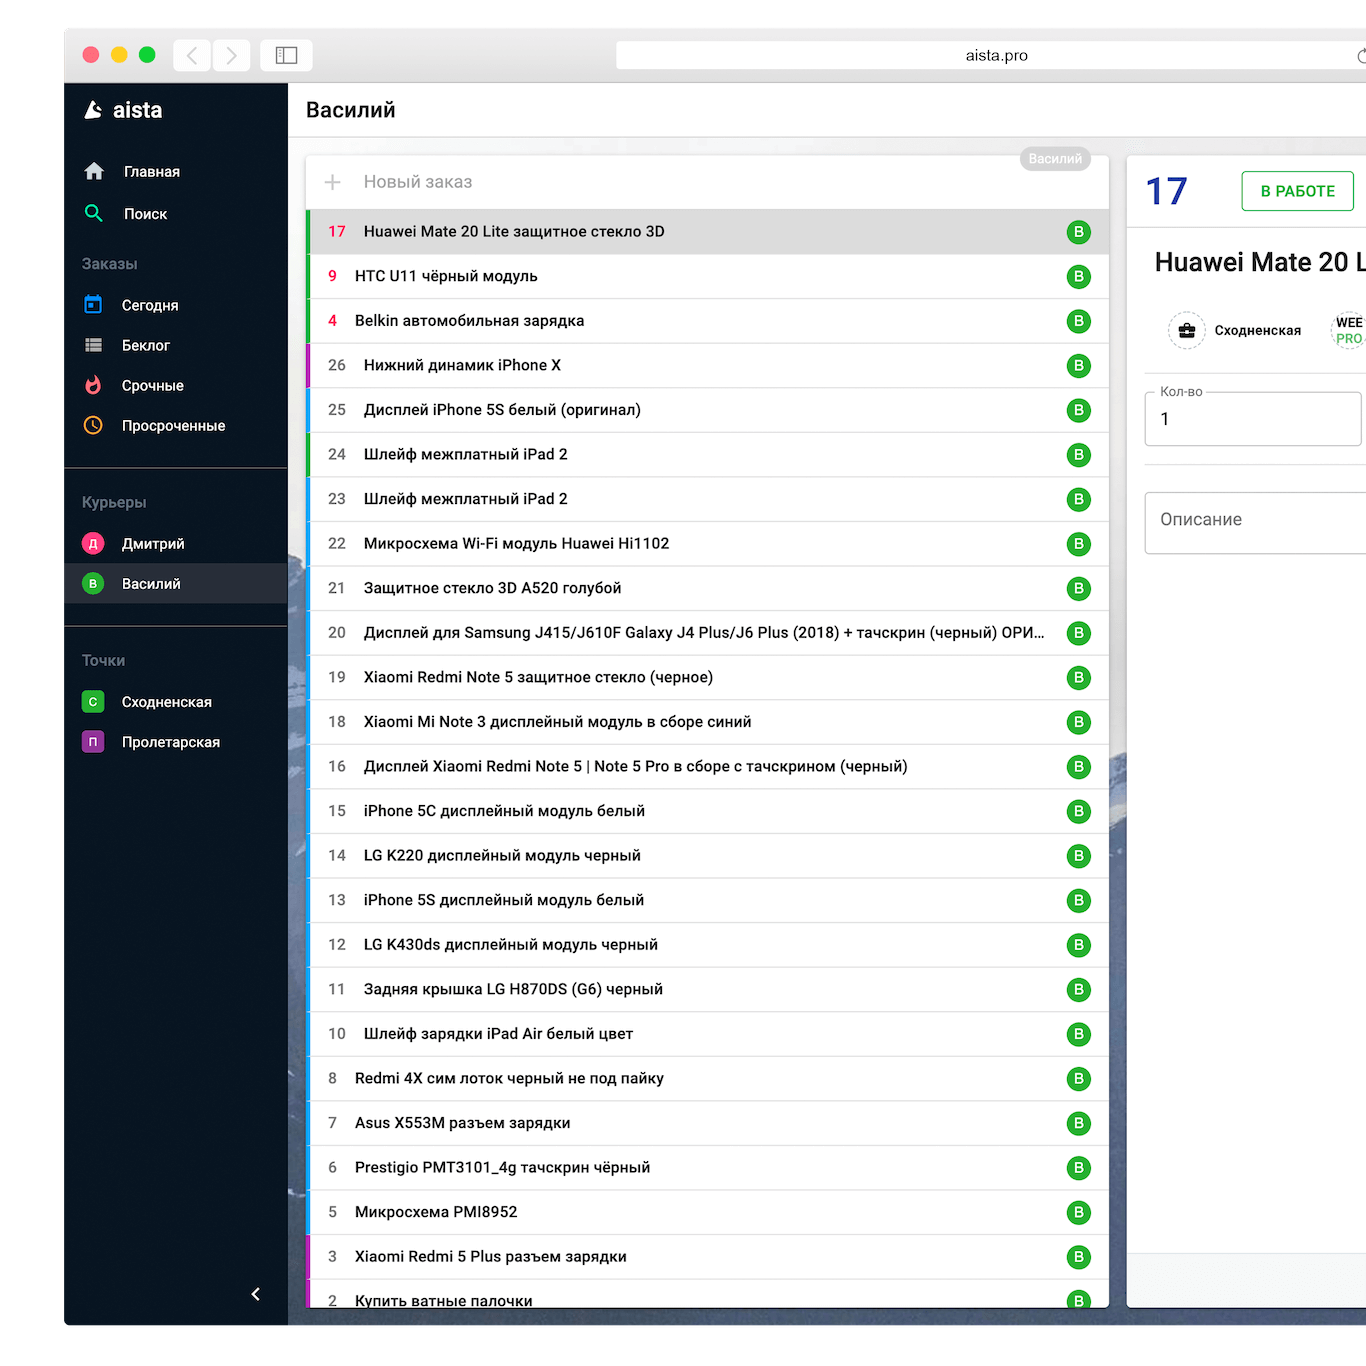Open the Поиск menu item
The width and height of the screenshot is (1366, 1366).
(176, 214)
